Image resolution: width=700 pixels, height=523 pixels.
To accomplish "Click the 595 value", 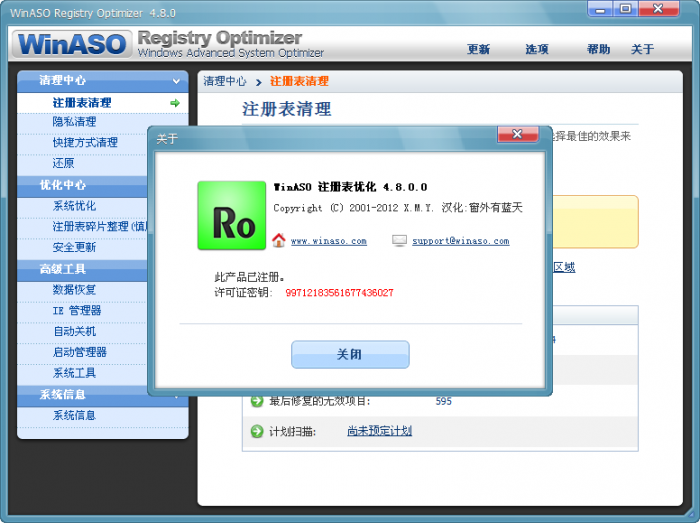I will pyautogui.click(x=443, y=401).
